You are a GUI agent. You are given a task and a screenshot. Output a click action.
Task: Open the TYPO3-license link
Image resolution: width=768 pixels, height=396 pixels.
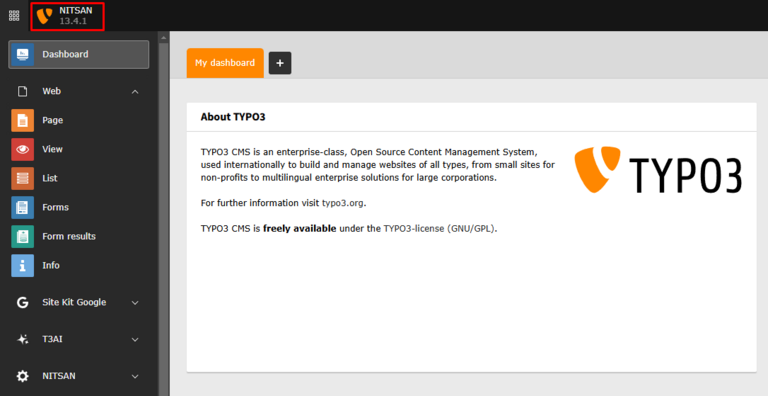click(x=414, y=228)
